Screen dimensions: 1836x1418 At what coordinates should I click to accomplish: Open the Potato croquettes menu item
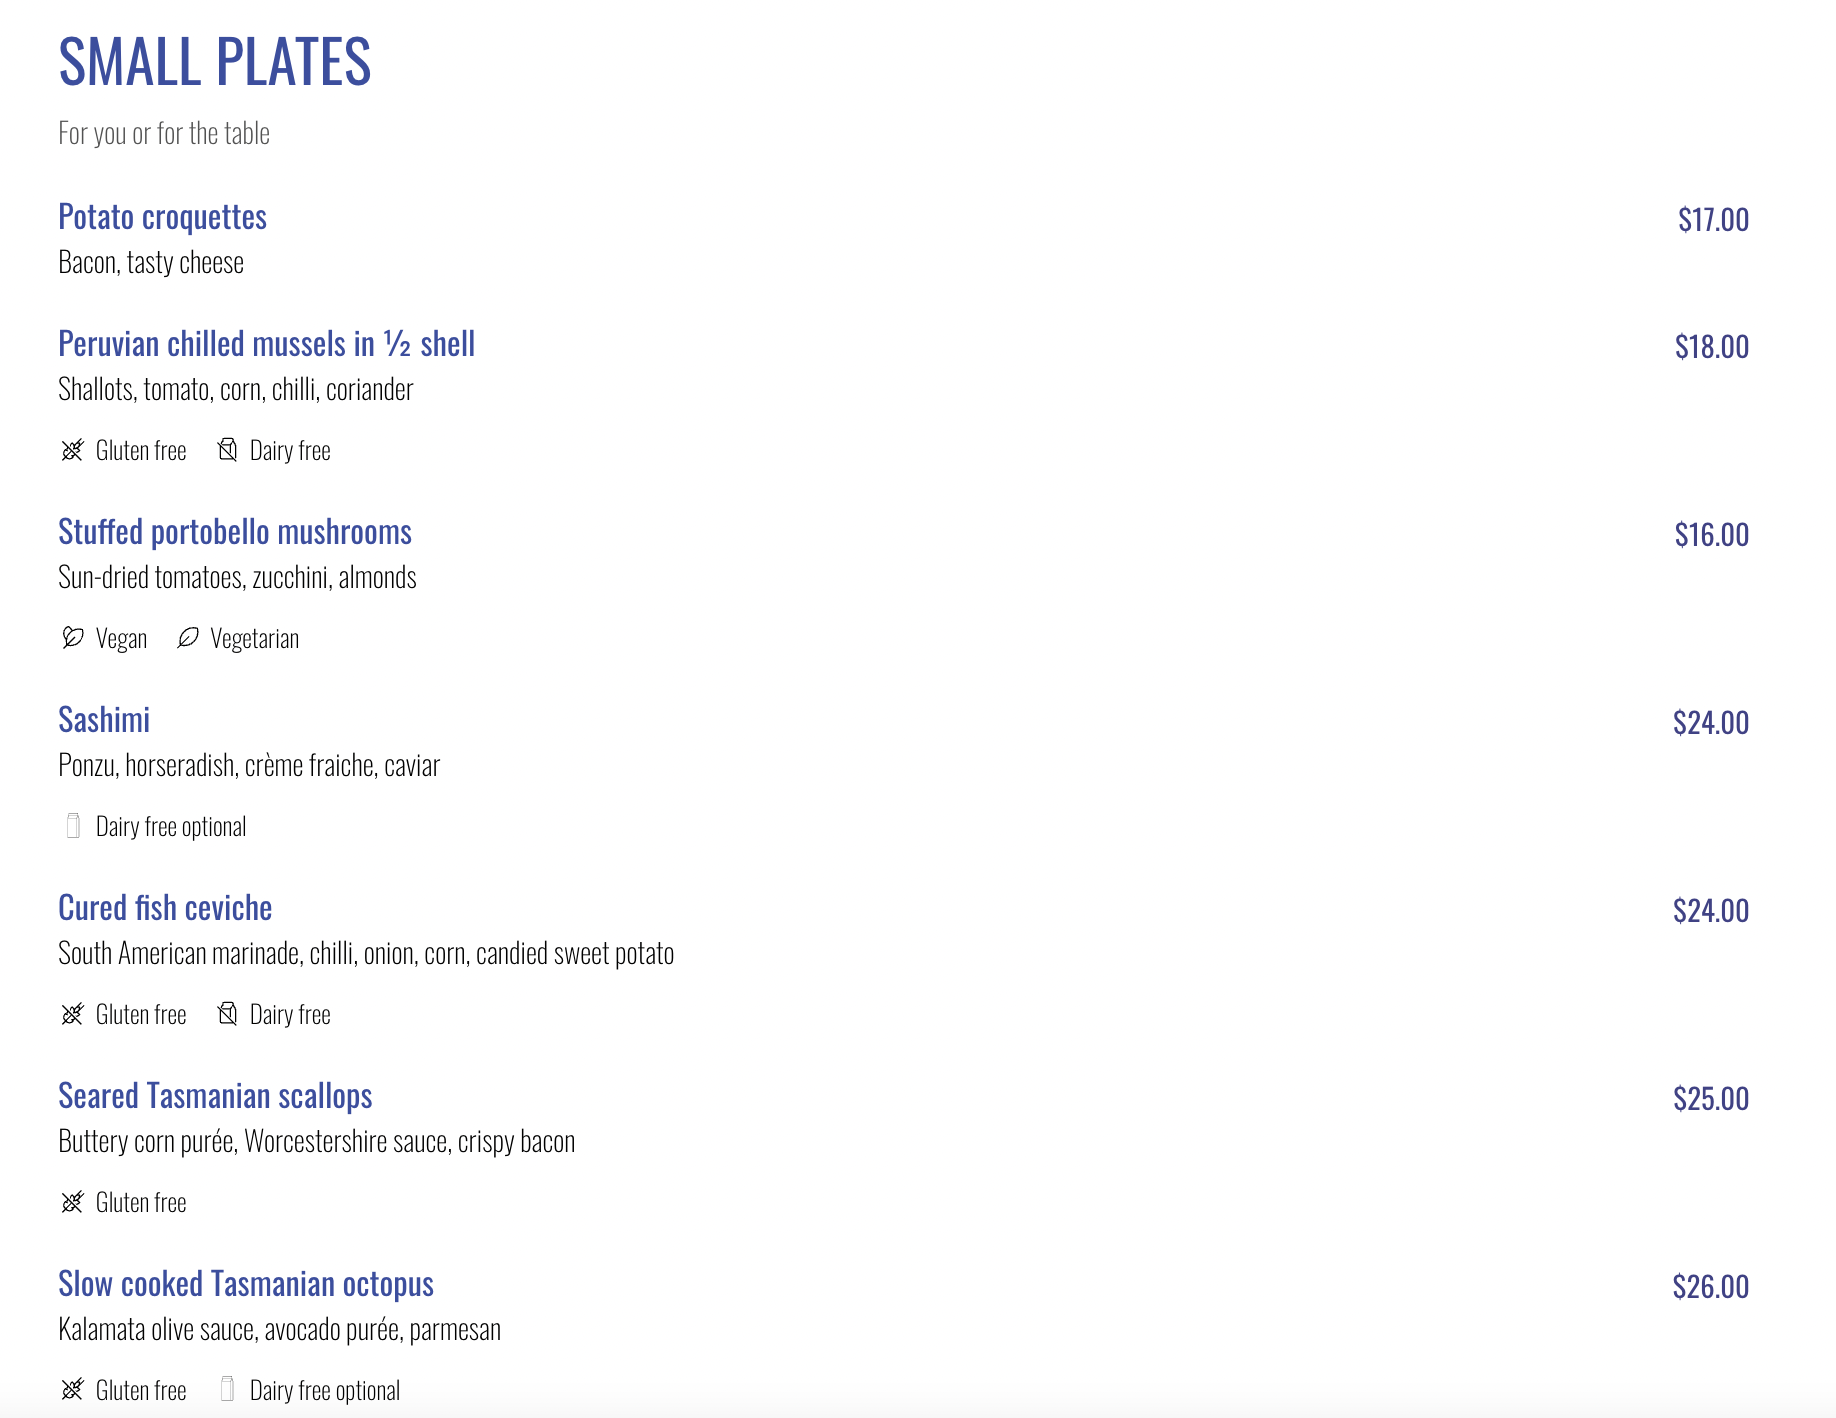(162, 217)
